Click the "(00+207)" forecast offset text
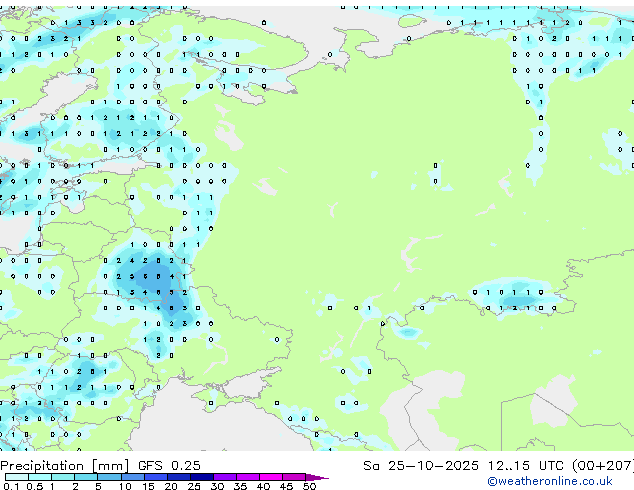 click(603, 466)
